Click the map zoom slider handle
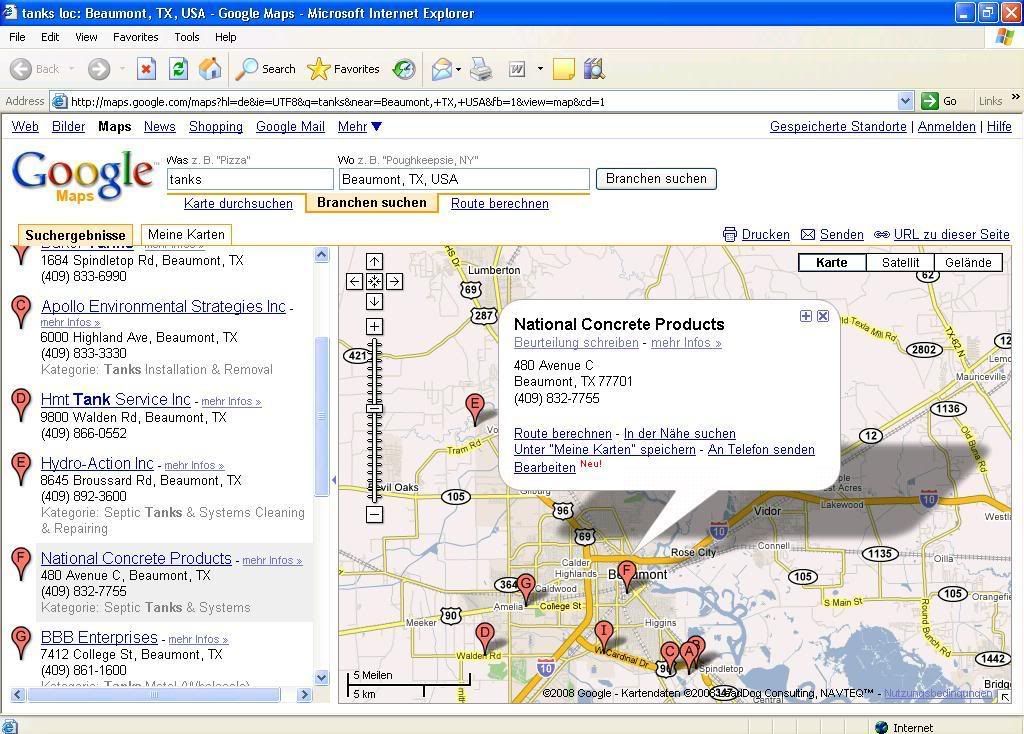 tap(374, 409)
